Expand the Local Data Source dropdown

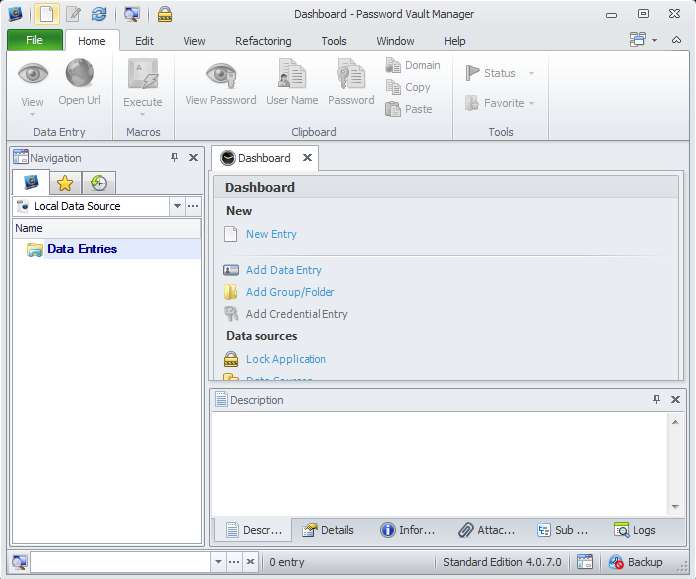point(177,206)
